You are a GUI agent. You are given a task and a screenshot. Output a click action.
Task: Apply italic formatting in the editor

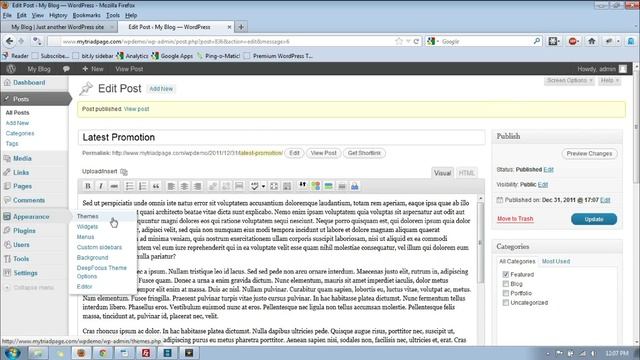[x=101, y=186]
